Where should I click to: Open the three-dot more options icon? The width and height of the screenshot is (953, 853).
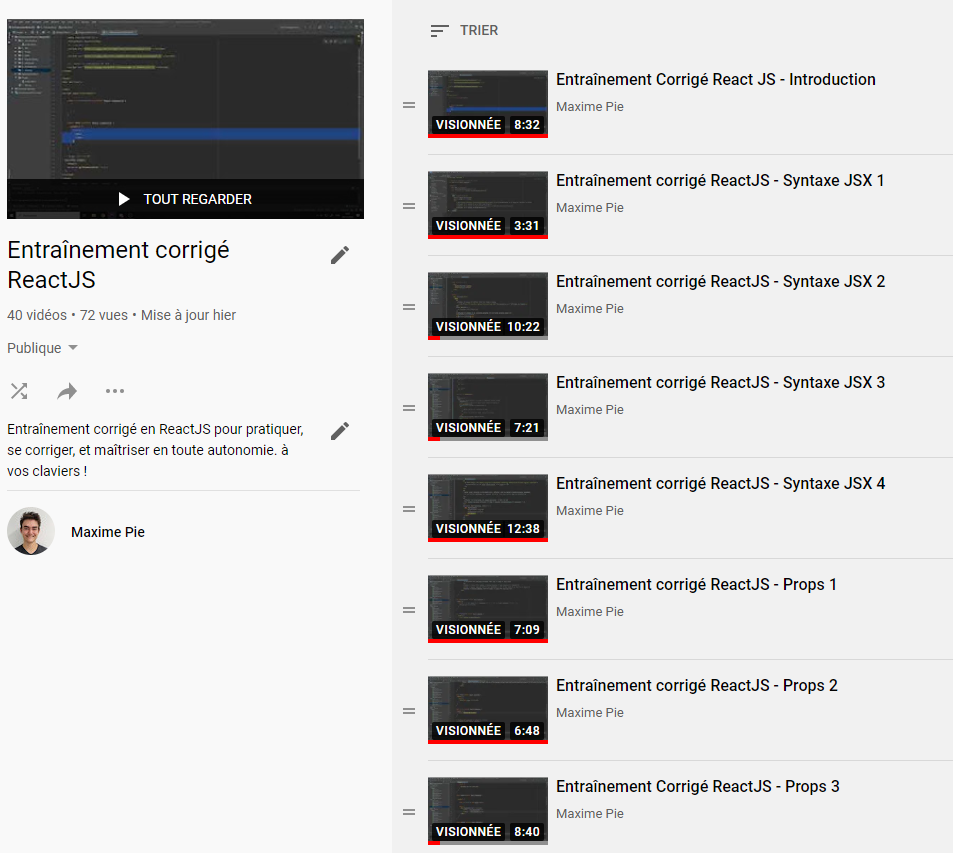tap(115, 391)
